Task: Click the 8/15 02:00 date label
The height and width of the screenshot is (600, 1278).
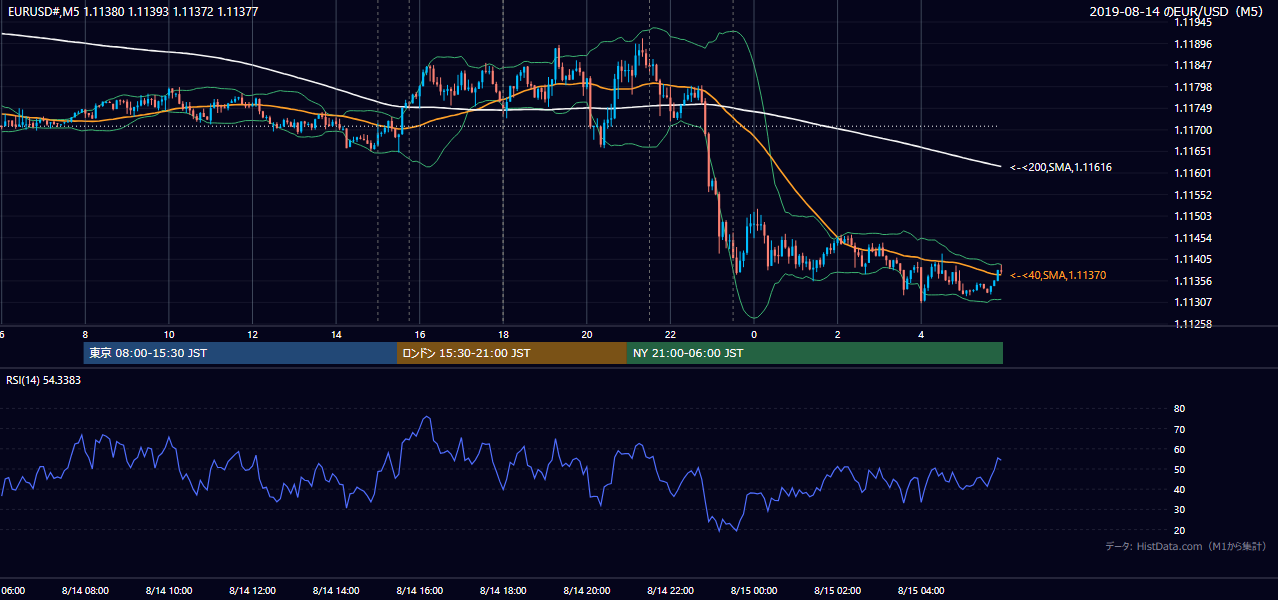Action: pyautogui.click(x=837, y=591)
